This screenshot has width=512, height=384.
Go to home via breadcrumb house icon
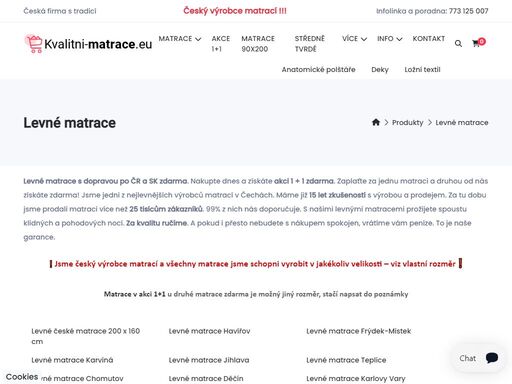point(376,122)
